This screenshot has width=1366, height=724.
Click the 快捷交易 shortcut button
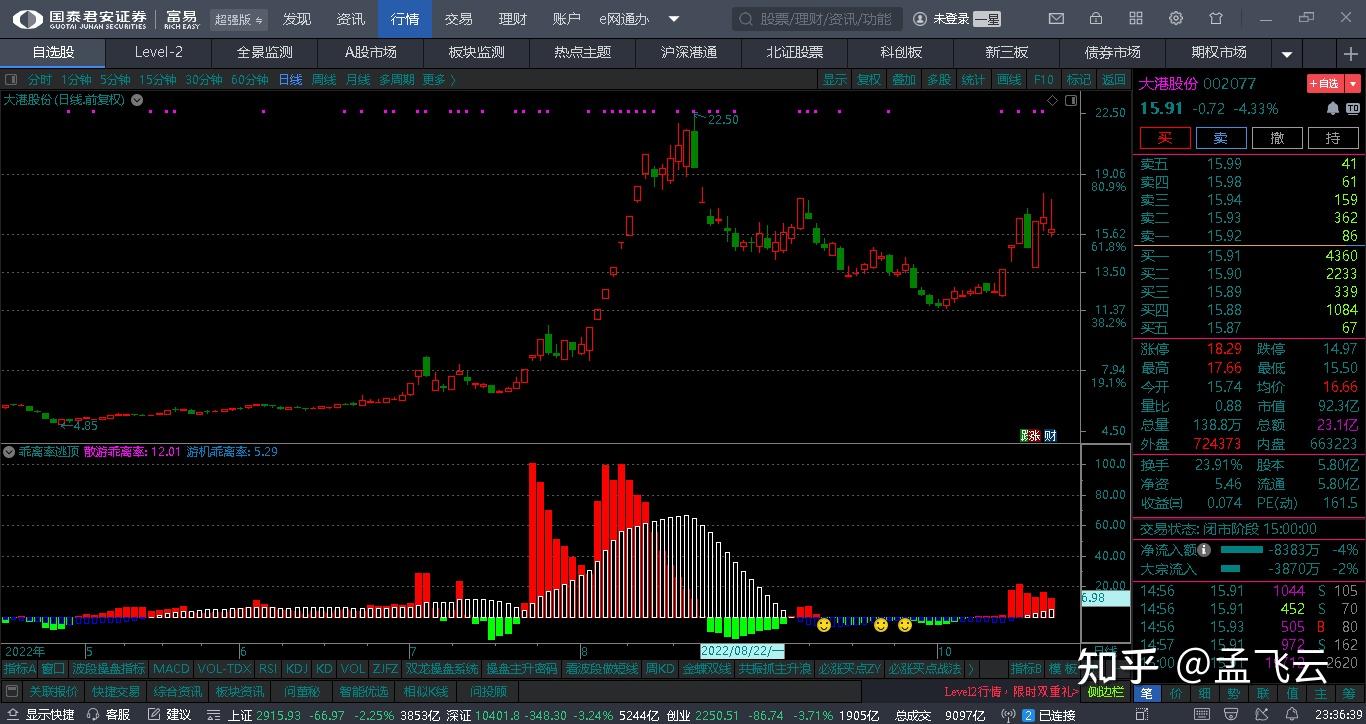tap(115, 691)
